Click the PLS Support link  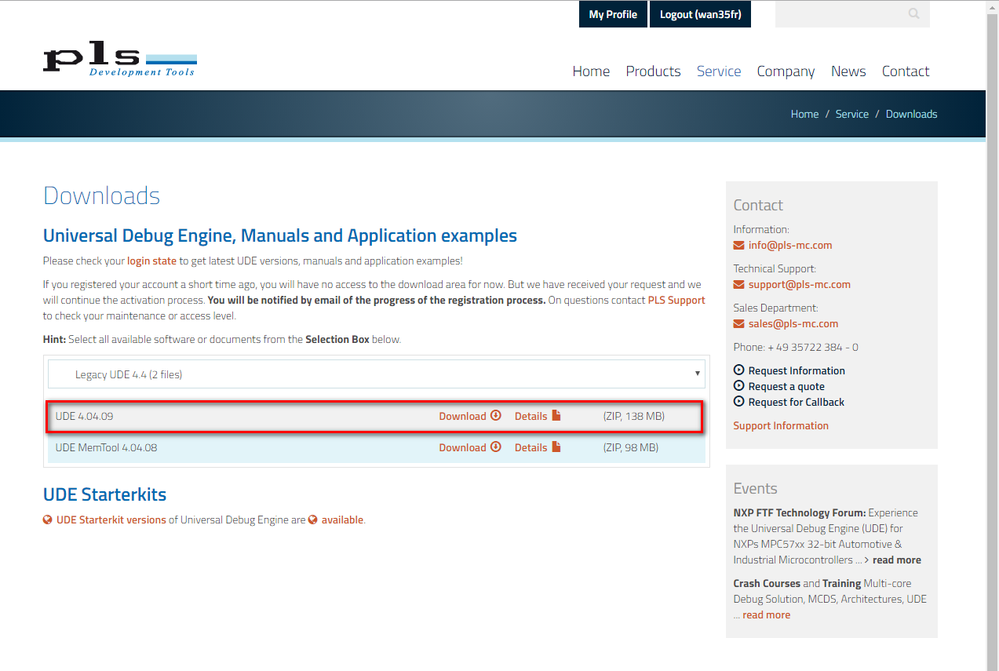point(677,300)
